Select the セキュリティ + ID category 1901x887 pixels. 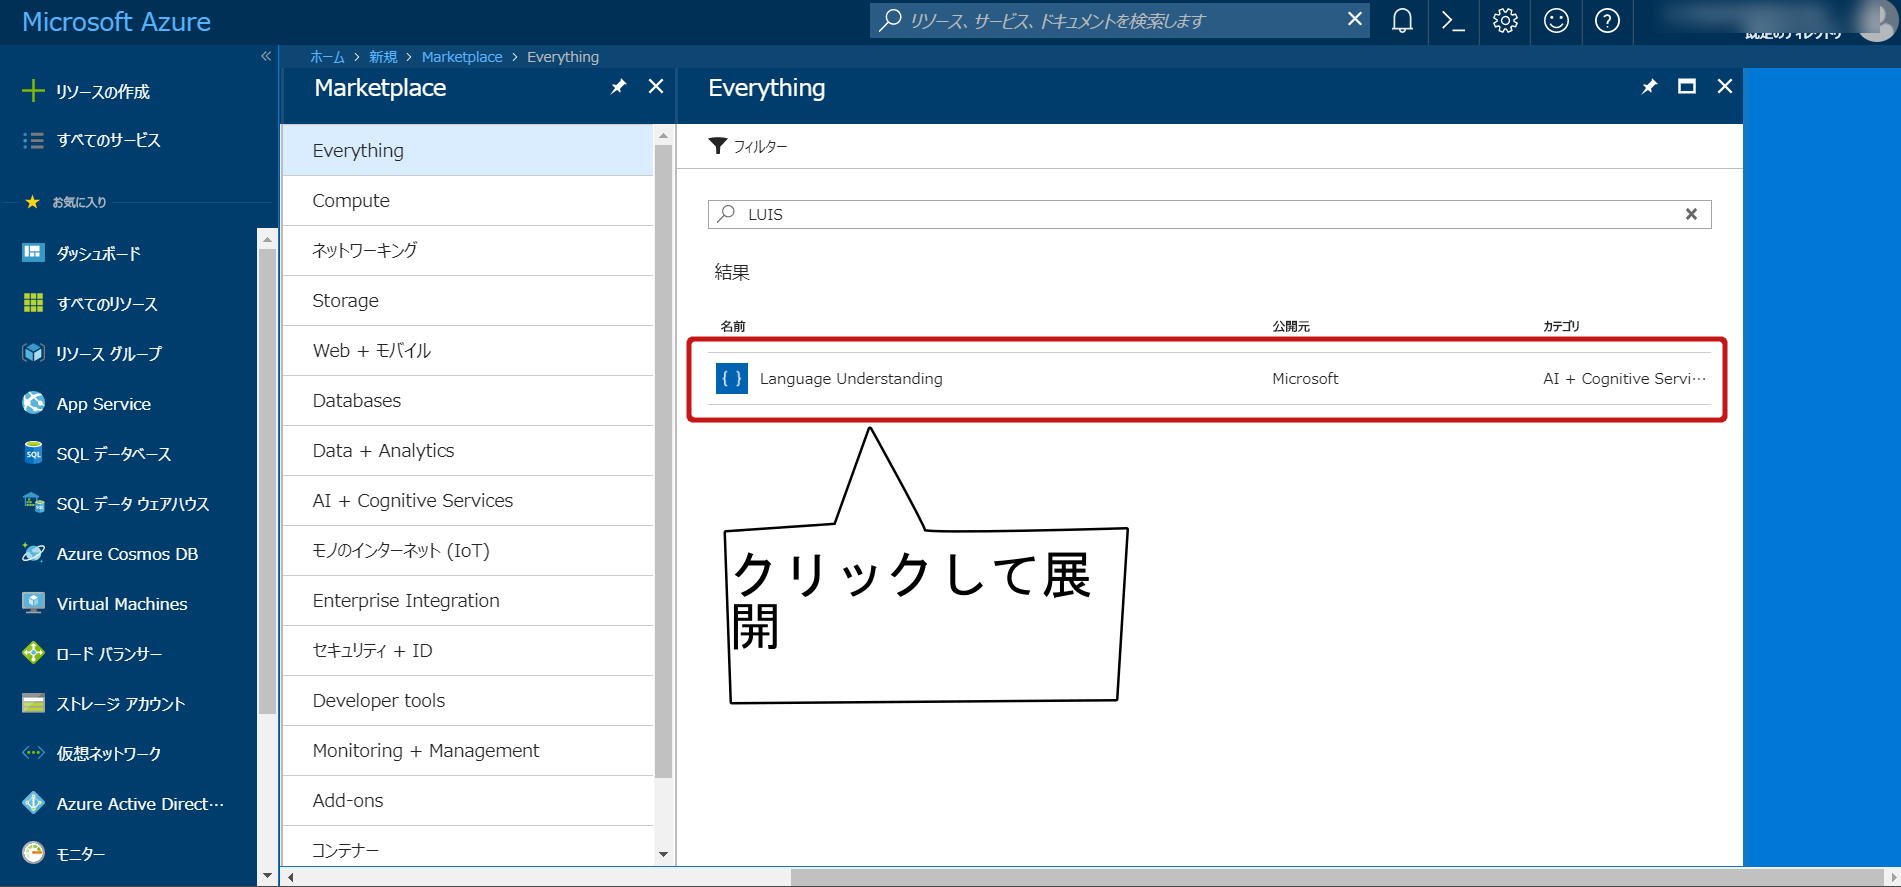(468, 650)
